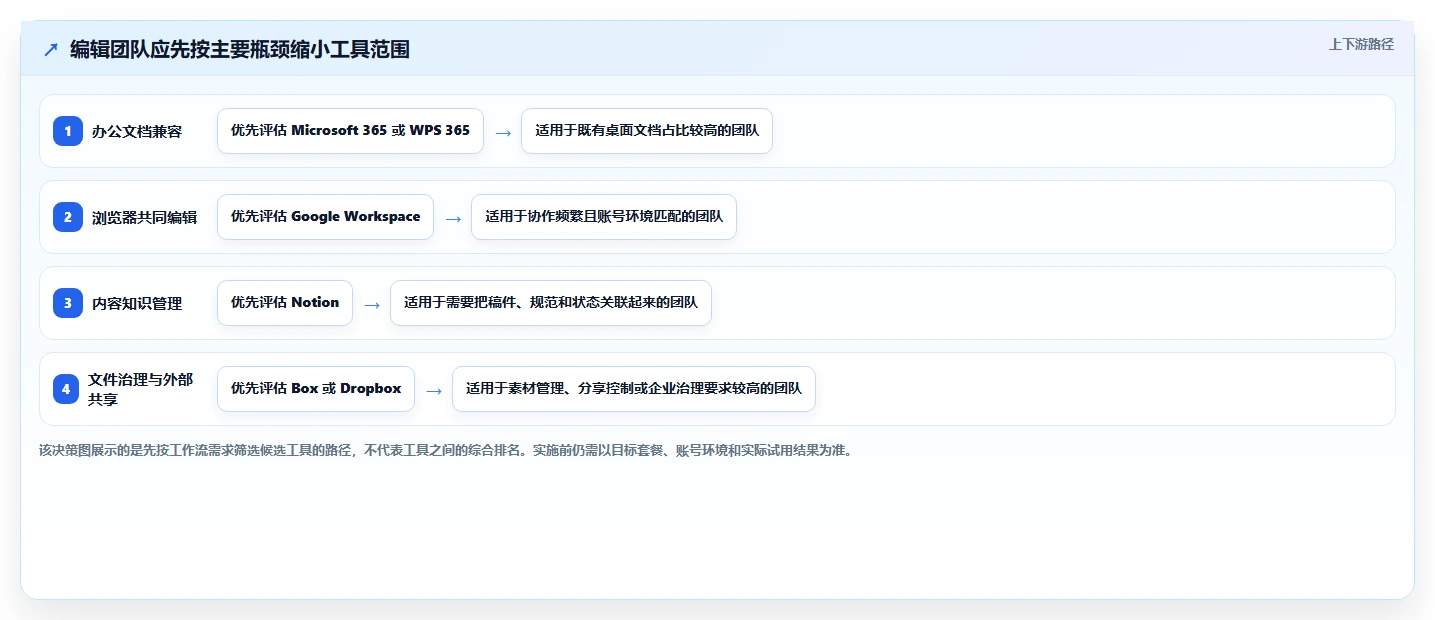Open the 优先评估 Google Workspace box
This screenshot has height=620, width=1435.
(325, 217)
